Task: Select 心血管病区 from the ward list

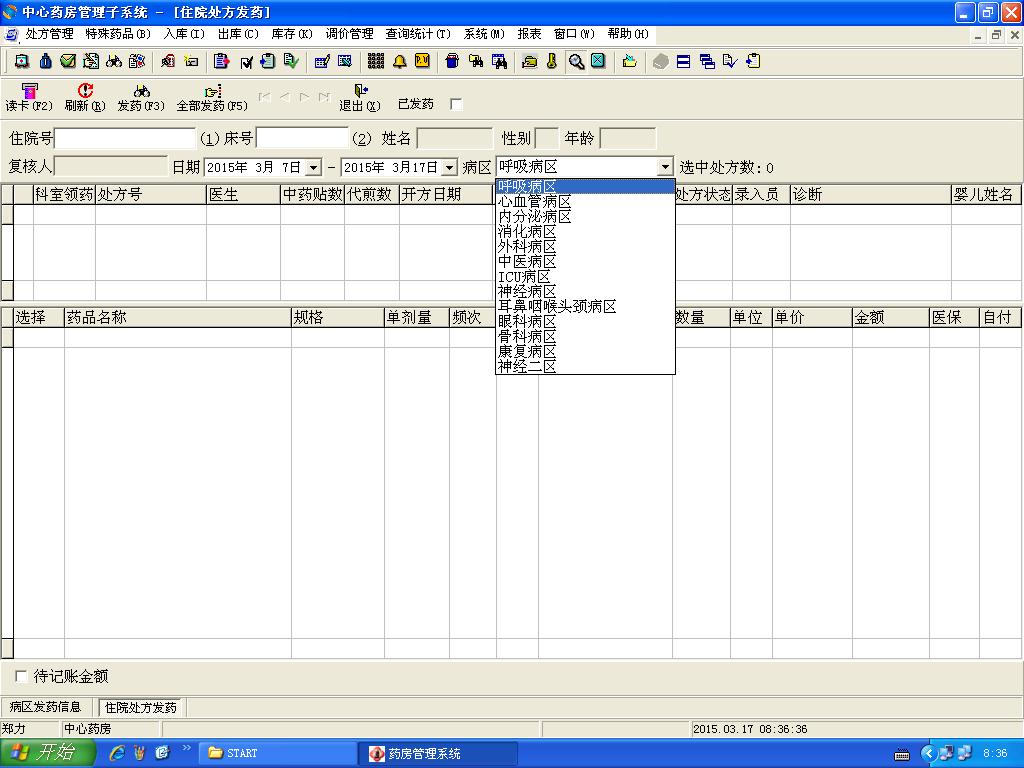Action: pyautogui.click(x=585, y=202)
